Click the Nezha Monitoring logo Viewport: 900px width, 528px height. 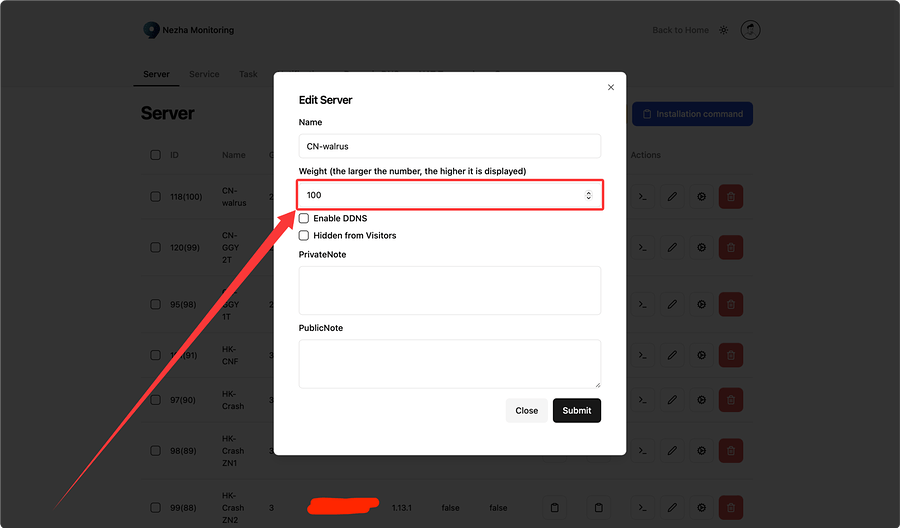(x=152, y=30)
